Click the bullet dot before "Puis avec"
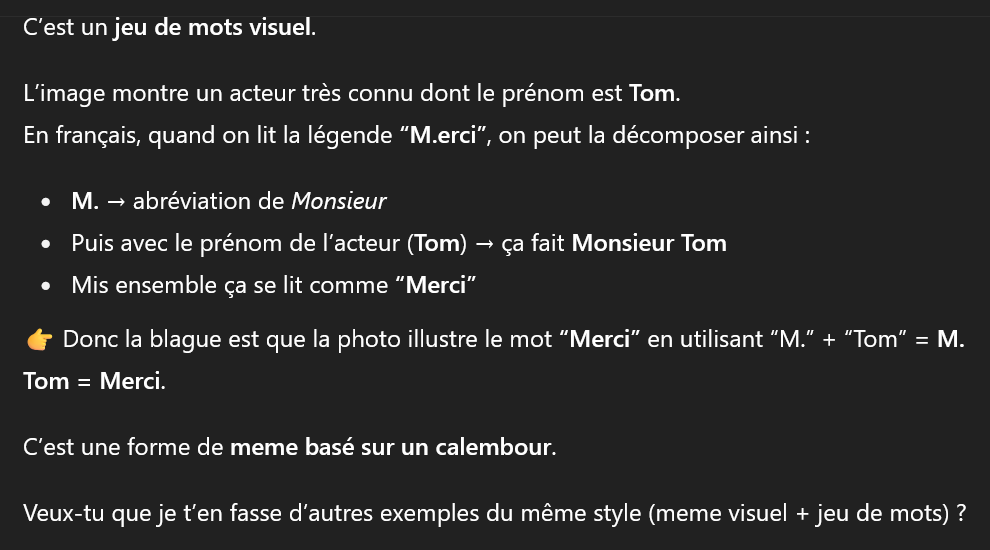Screen dimensions: 990x550 45,244
